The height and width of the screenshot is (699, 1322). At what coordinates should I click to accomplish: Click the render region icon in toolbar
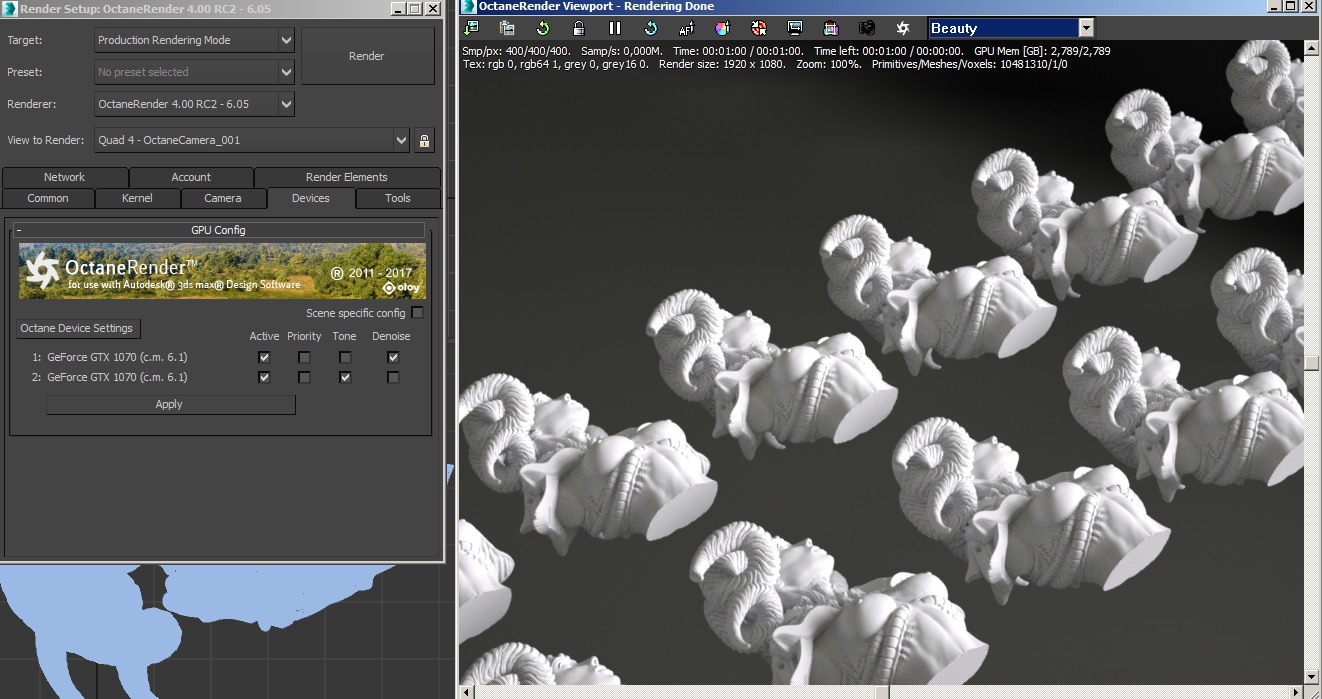pyautogui.click(x=831, y=28)
